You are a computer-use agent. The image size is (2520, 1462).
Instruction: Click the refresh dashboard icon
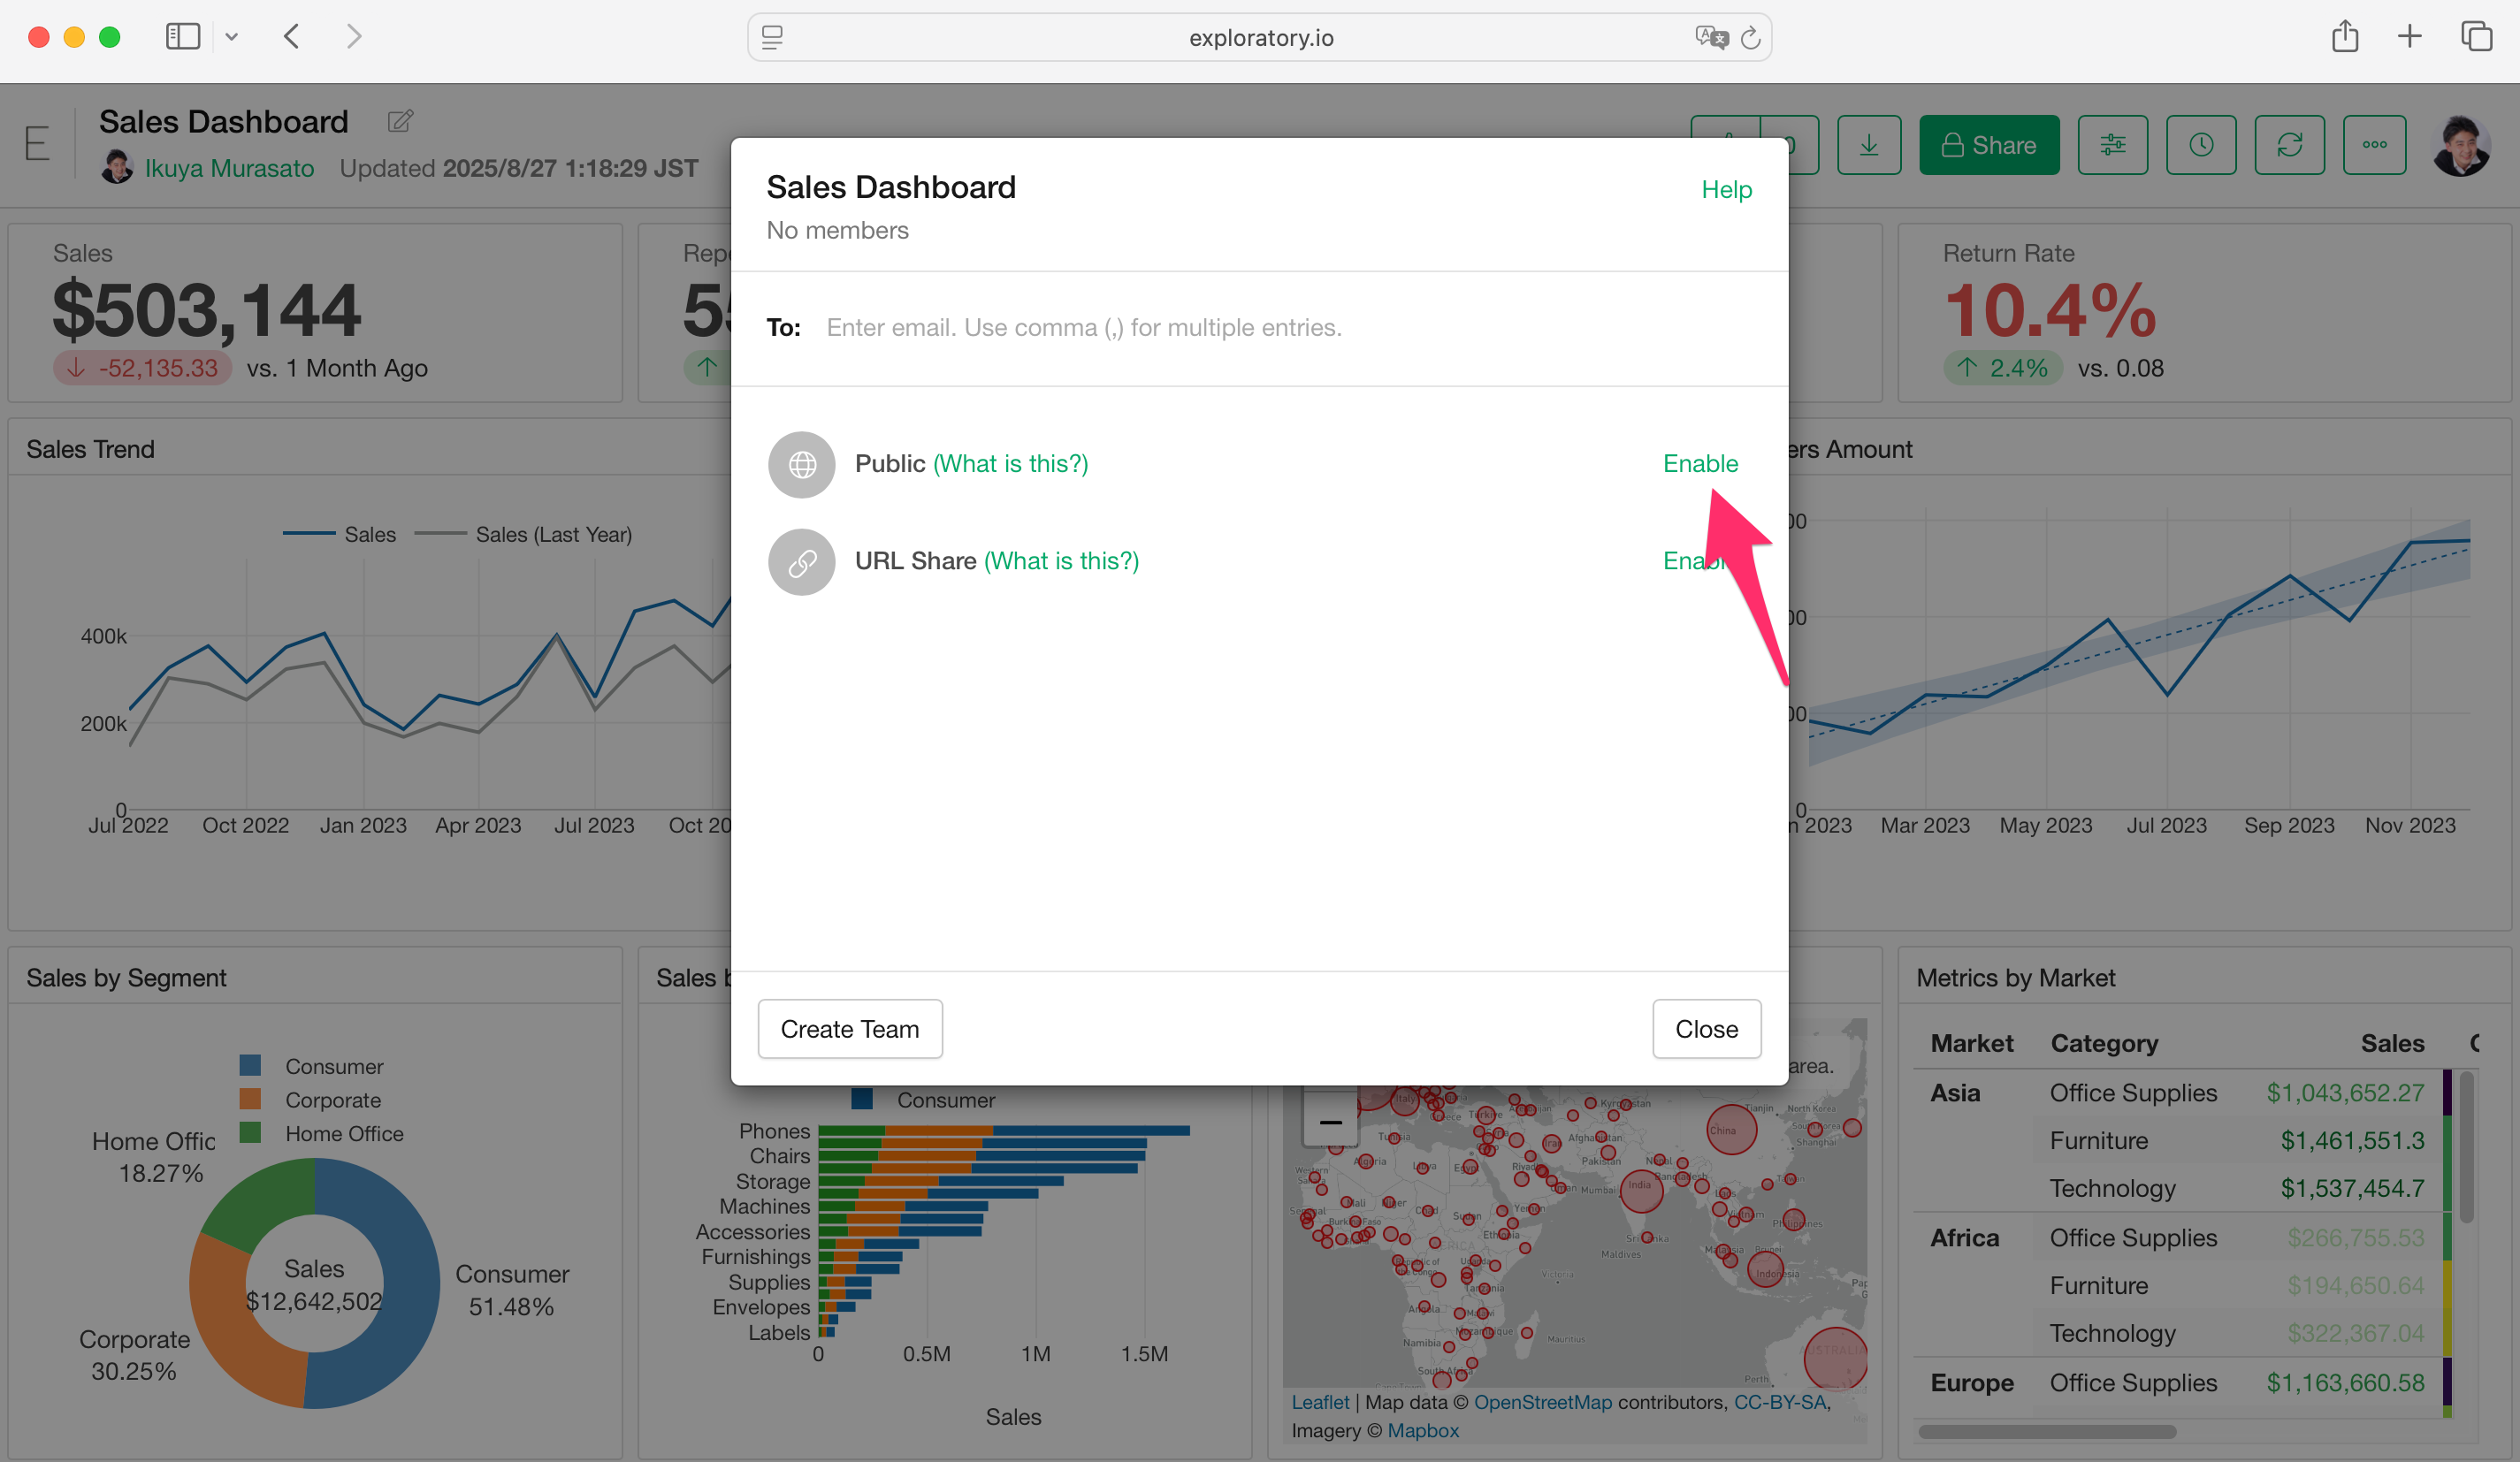(x=2289, y=146)
